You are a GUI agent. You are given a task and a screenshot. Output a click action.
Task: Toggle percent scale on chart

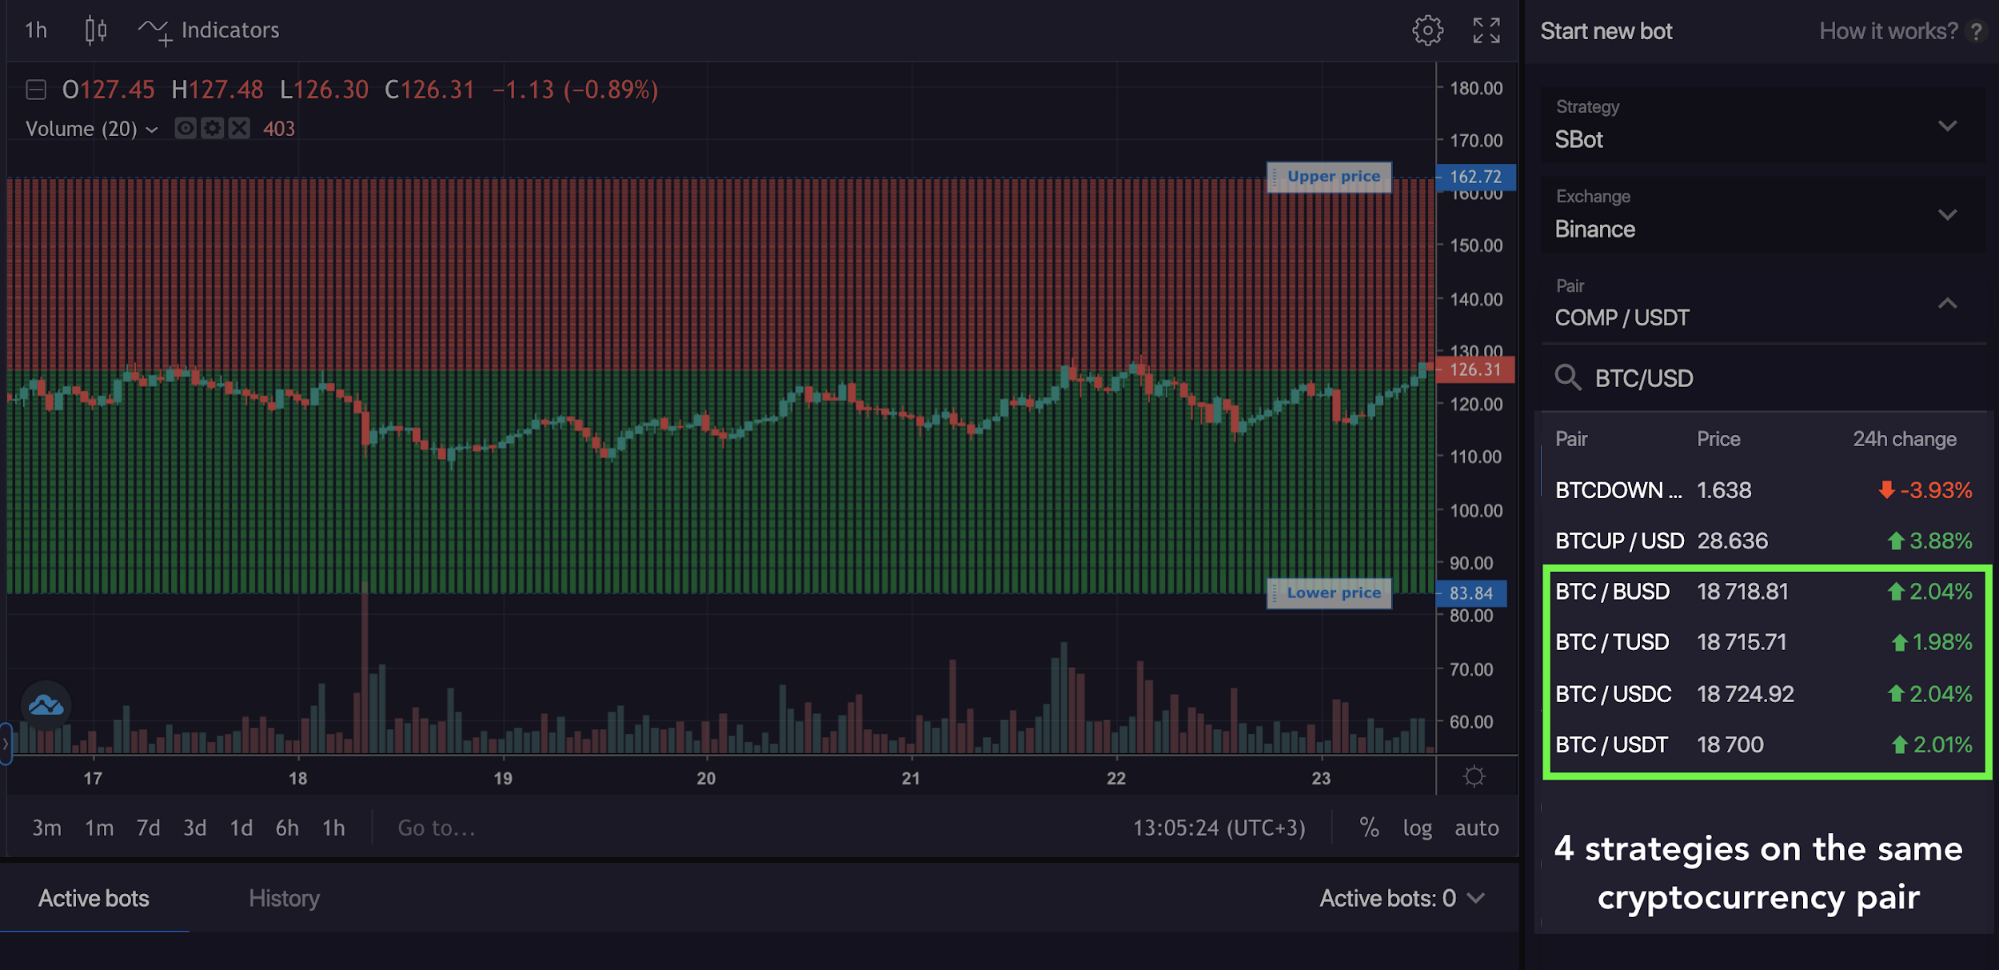pos(1369,828)
